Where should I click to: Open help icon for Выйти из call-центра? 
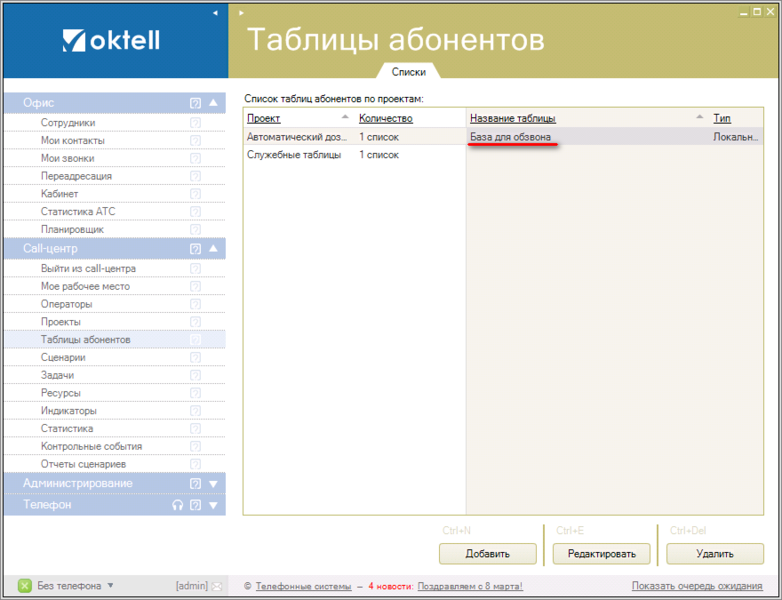[x=196, y=269]
